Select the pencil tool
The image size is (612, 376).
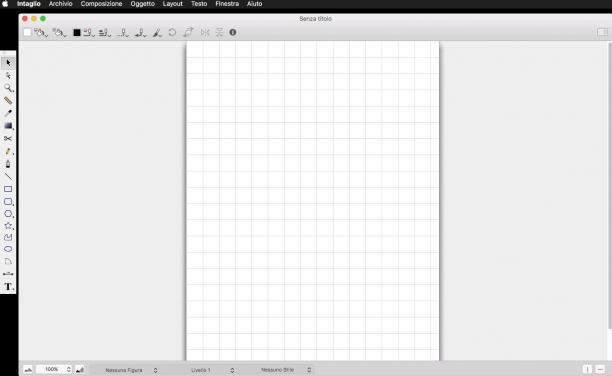(8, 151)
